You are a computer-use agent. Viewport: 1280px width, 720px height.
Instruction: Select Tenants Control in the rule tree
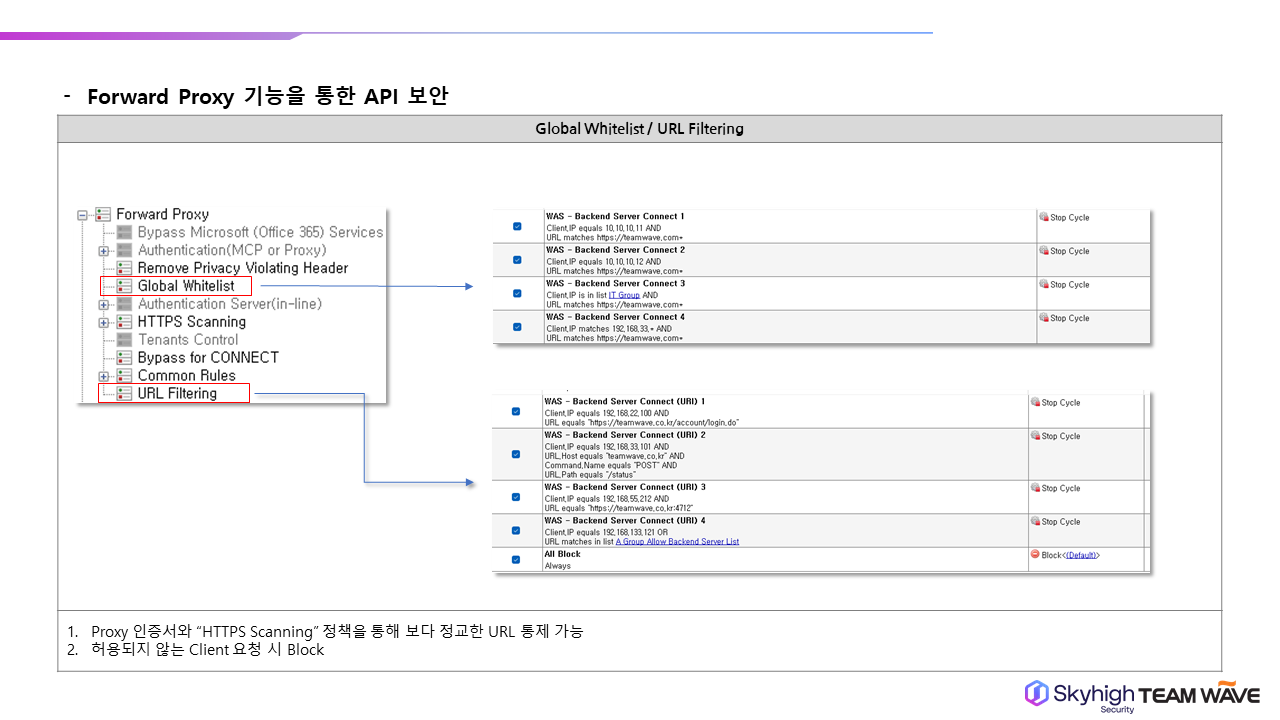187,340
